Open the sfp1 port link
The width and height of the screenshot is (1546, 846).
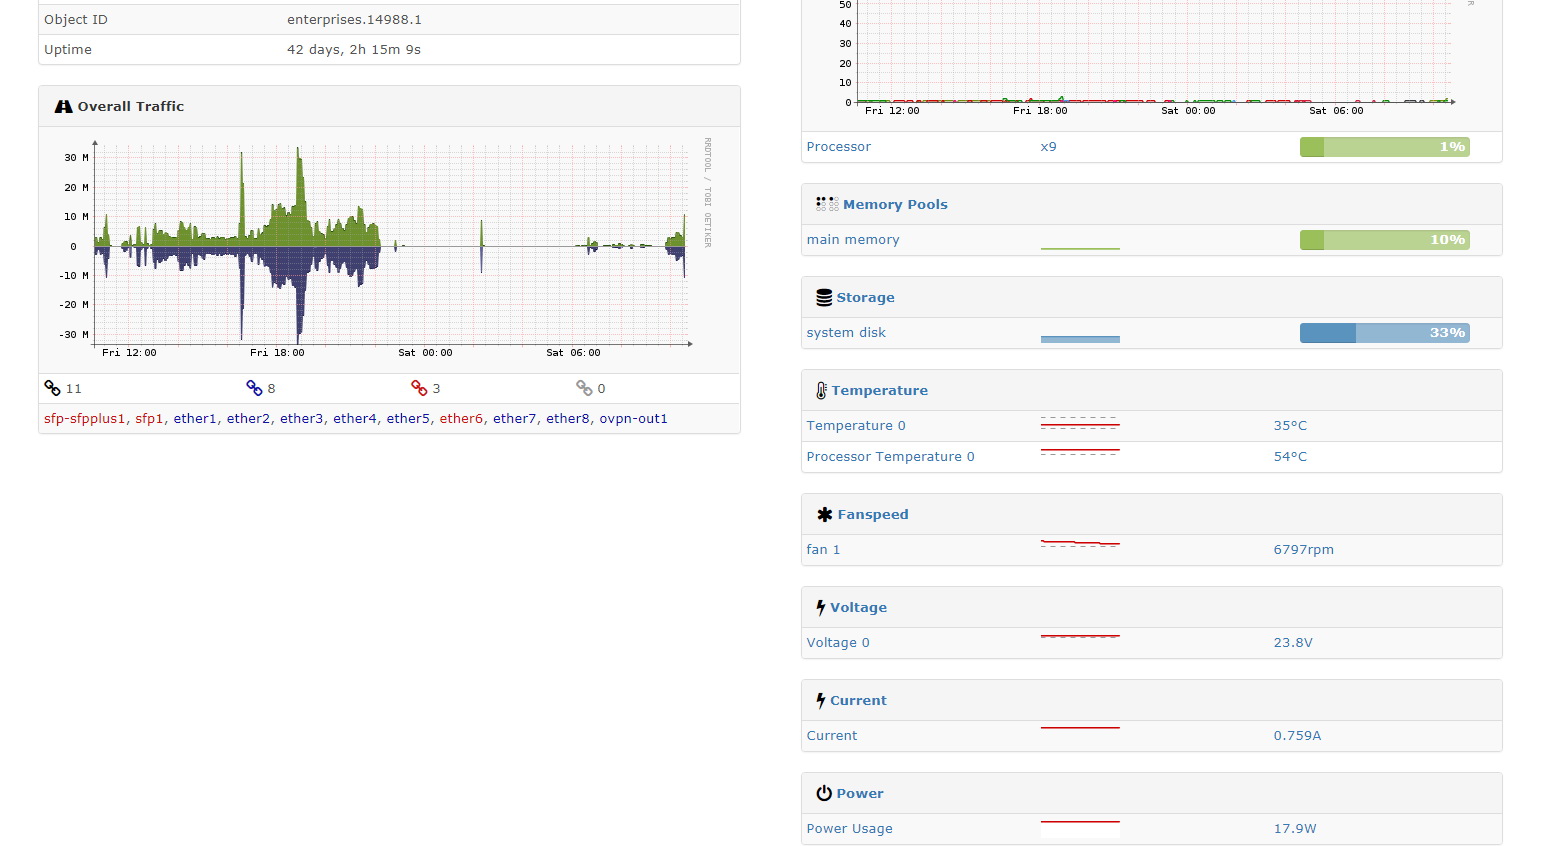[149, 418]
